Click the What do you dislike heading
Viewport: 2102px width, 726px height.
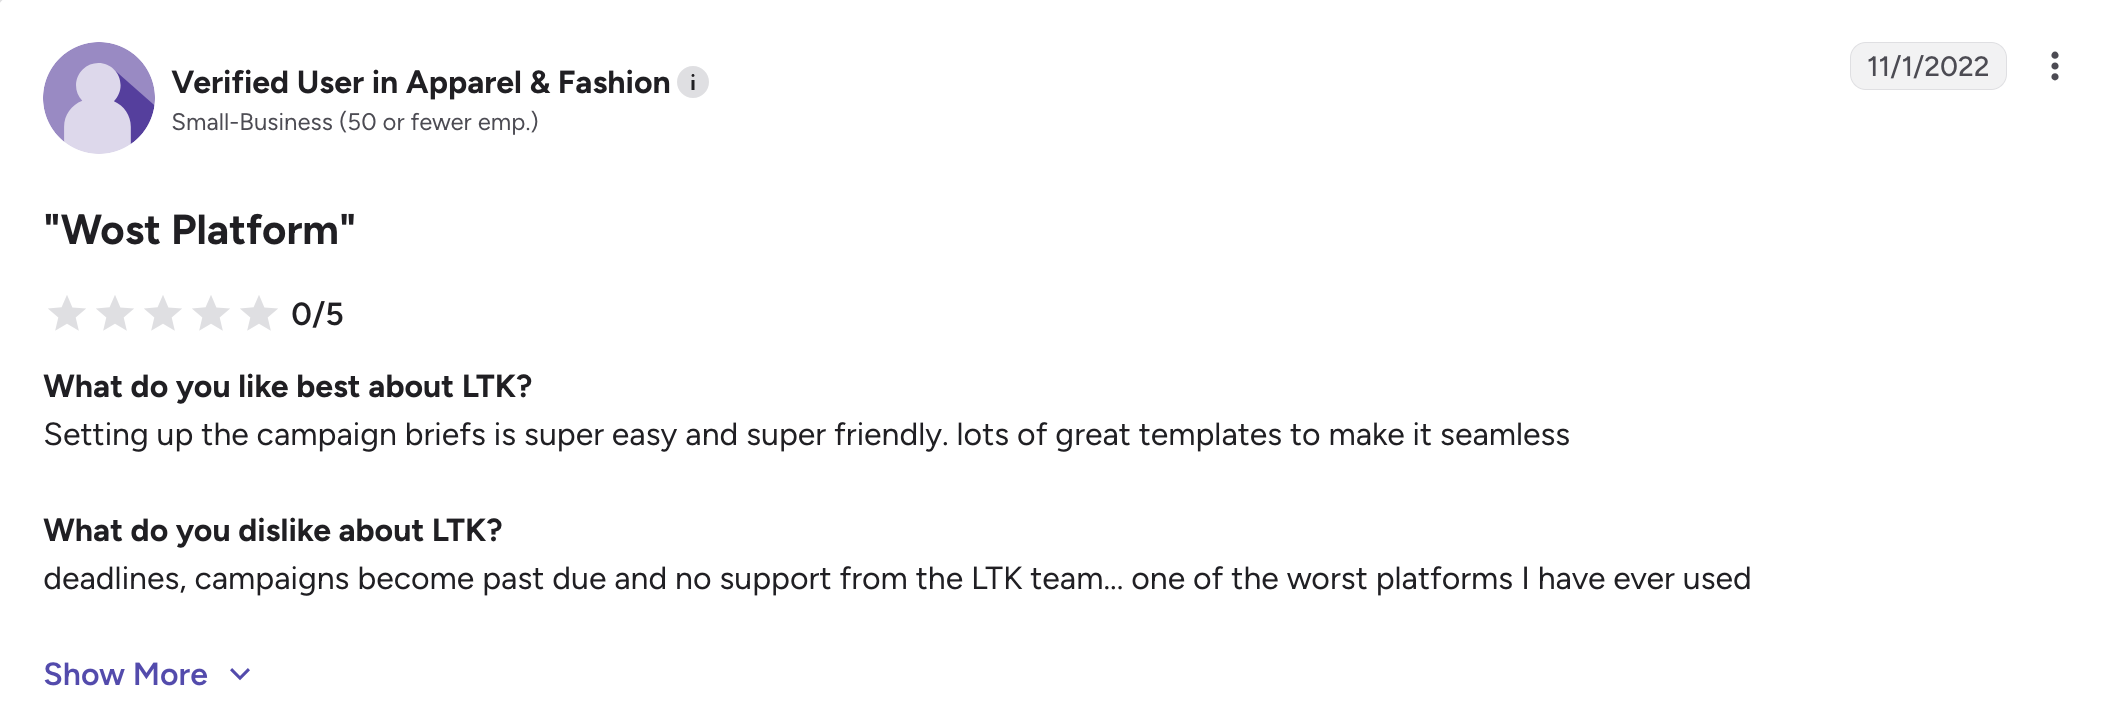coord(273,530)
